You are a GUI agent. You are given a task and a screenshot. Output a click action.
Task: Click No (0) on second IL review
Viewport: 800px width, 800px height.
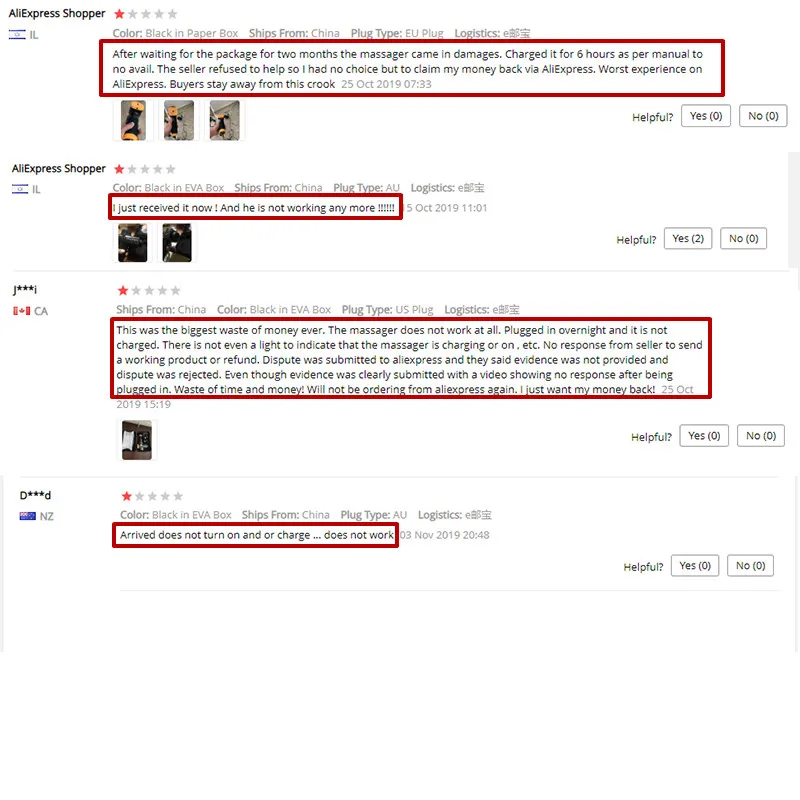[x=743, y=238]
